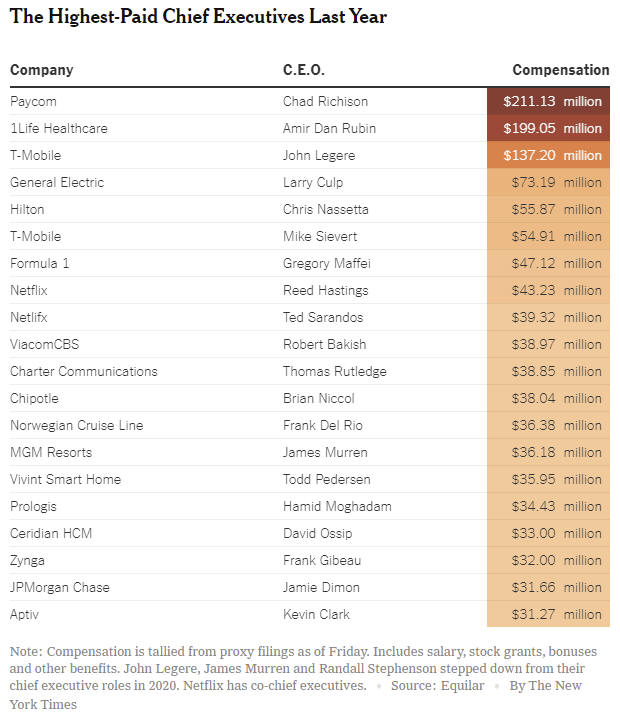Click Jamie Dimon's name
This screenshot has width=620, height=721.
321,588
